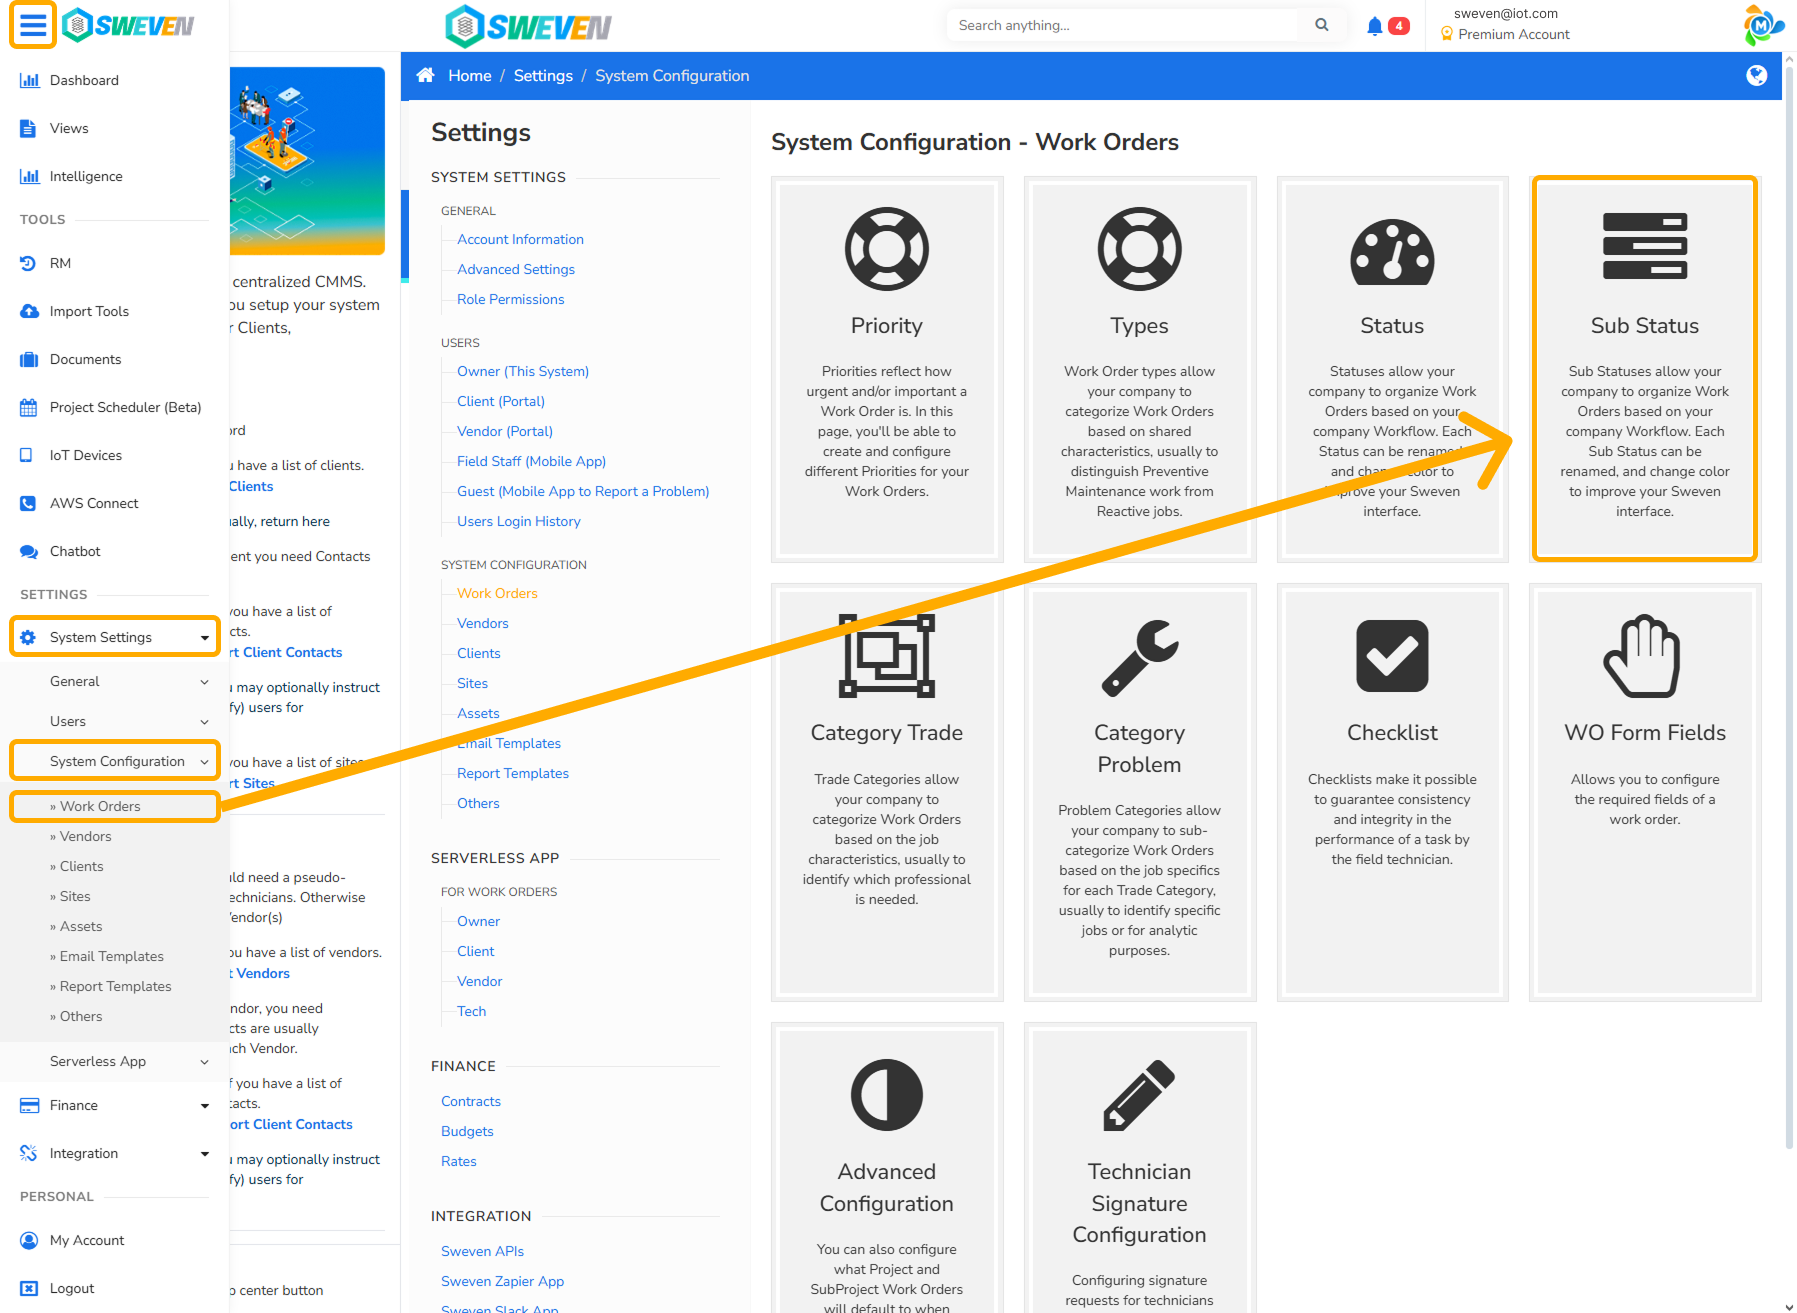The image size is (1797, 1313).
Task: Select Sites in sidebar submenu
Action: click(x=75, y=896)
